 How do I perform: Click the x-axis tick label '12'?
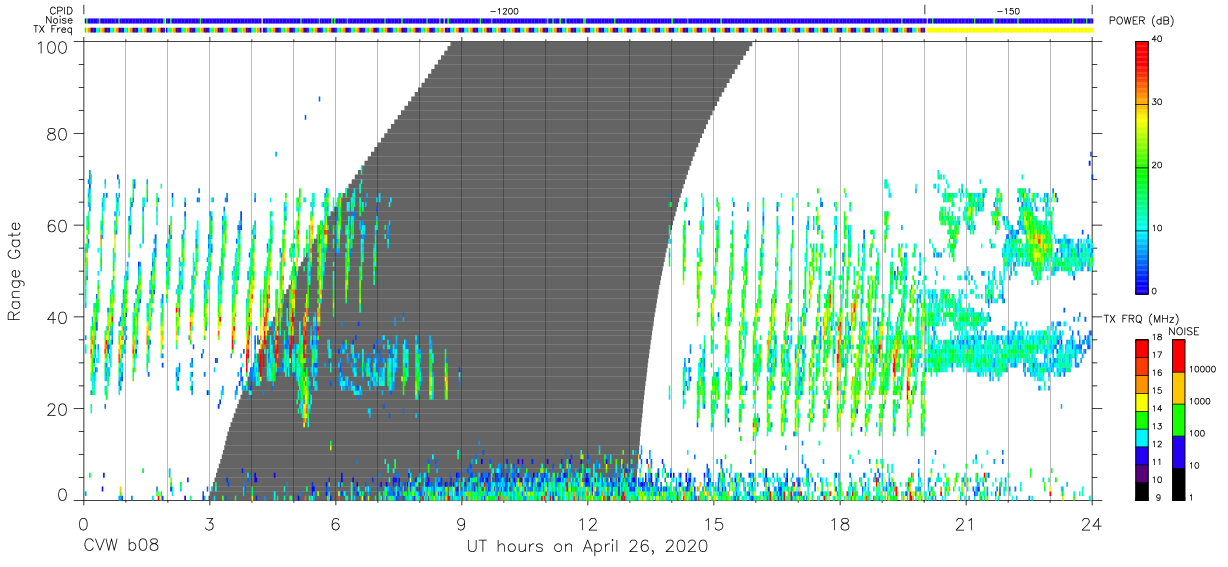(587, 523)
